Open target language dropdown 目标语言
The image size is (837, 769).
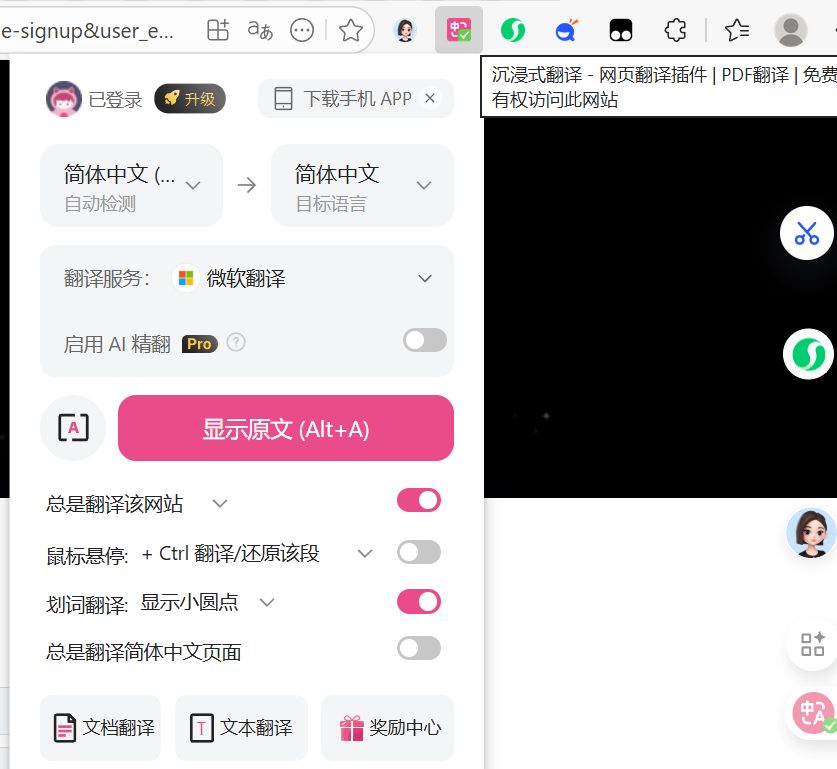pos(362,186)
